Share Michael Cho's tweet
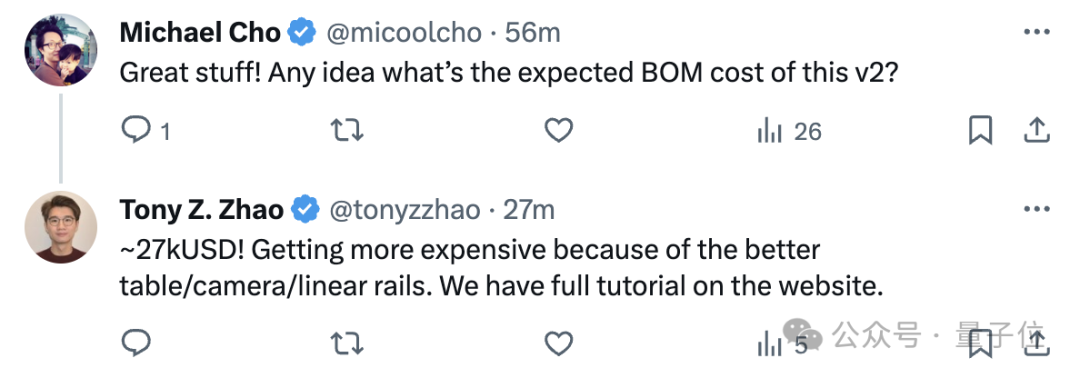This screenshot has height=378, width=1080. click(x=1035, y=130)
